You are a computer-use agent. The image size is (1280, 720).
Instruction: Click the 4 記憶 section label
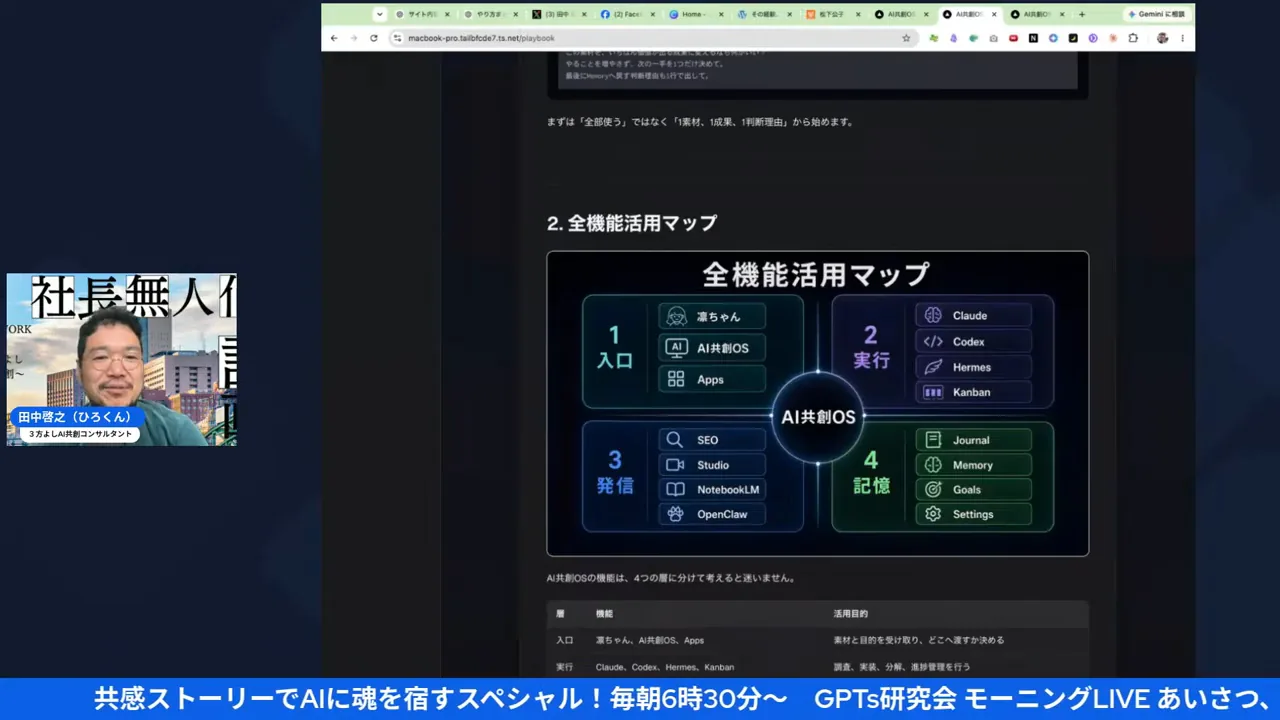click(871, 473)
